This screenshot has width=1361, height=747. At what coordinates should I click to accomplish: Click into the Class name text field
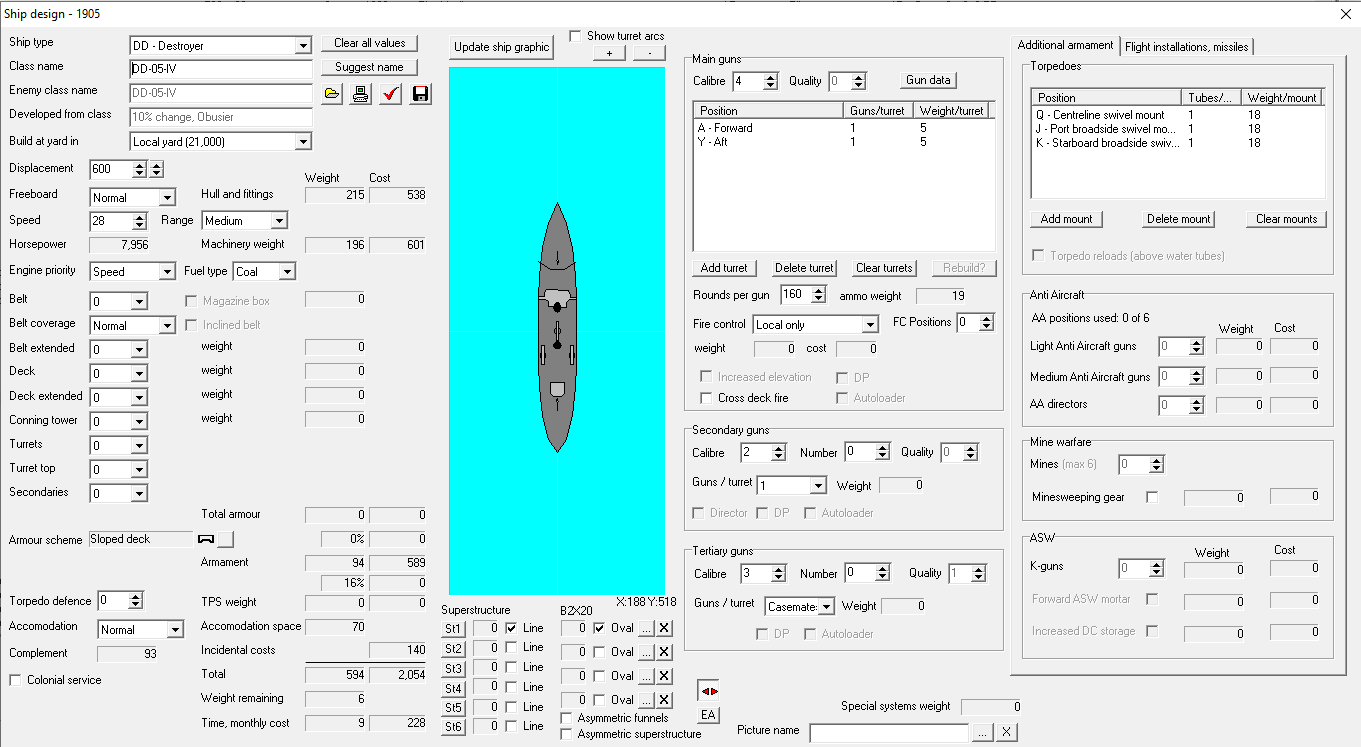[x=220, y=70]
